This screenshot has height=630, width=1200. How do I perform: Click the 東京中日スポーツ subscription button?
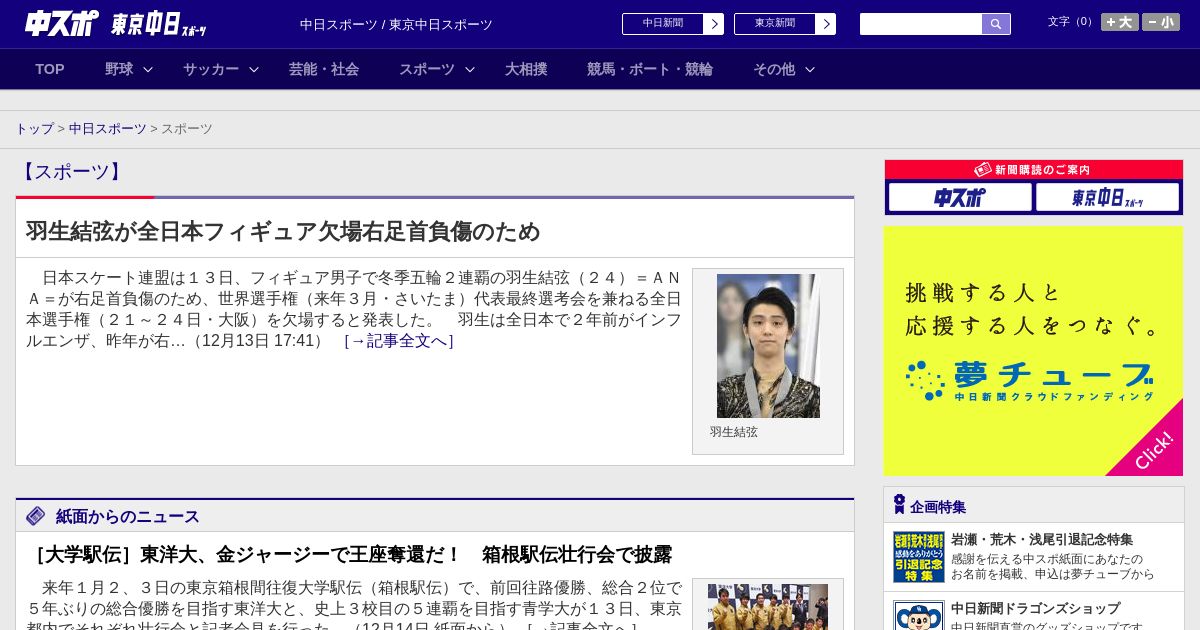[x=1107, y=197]
